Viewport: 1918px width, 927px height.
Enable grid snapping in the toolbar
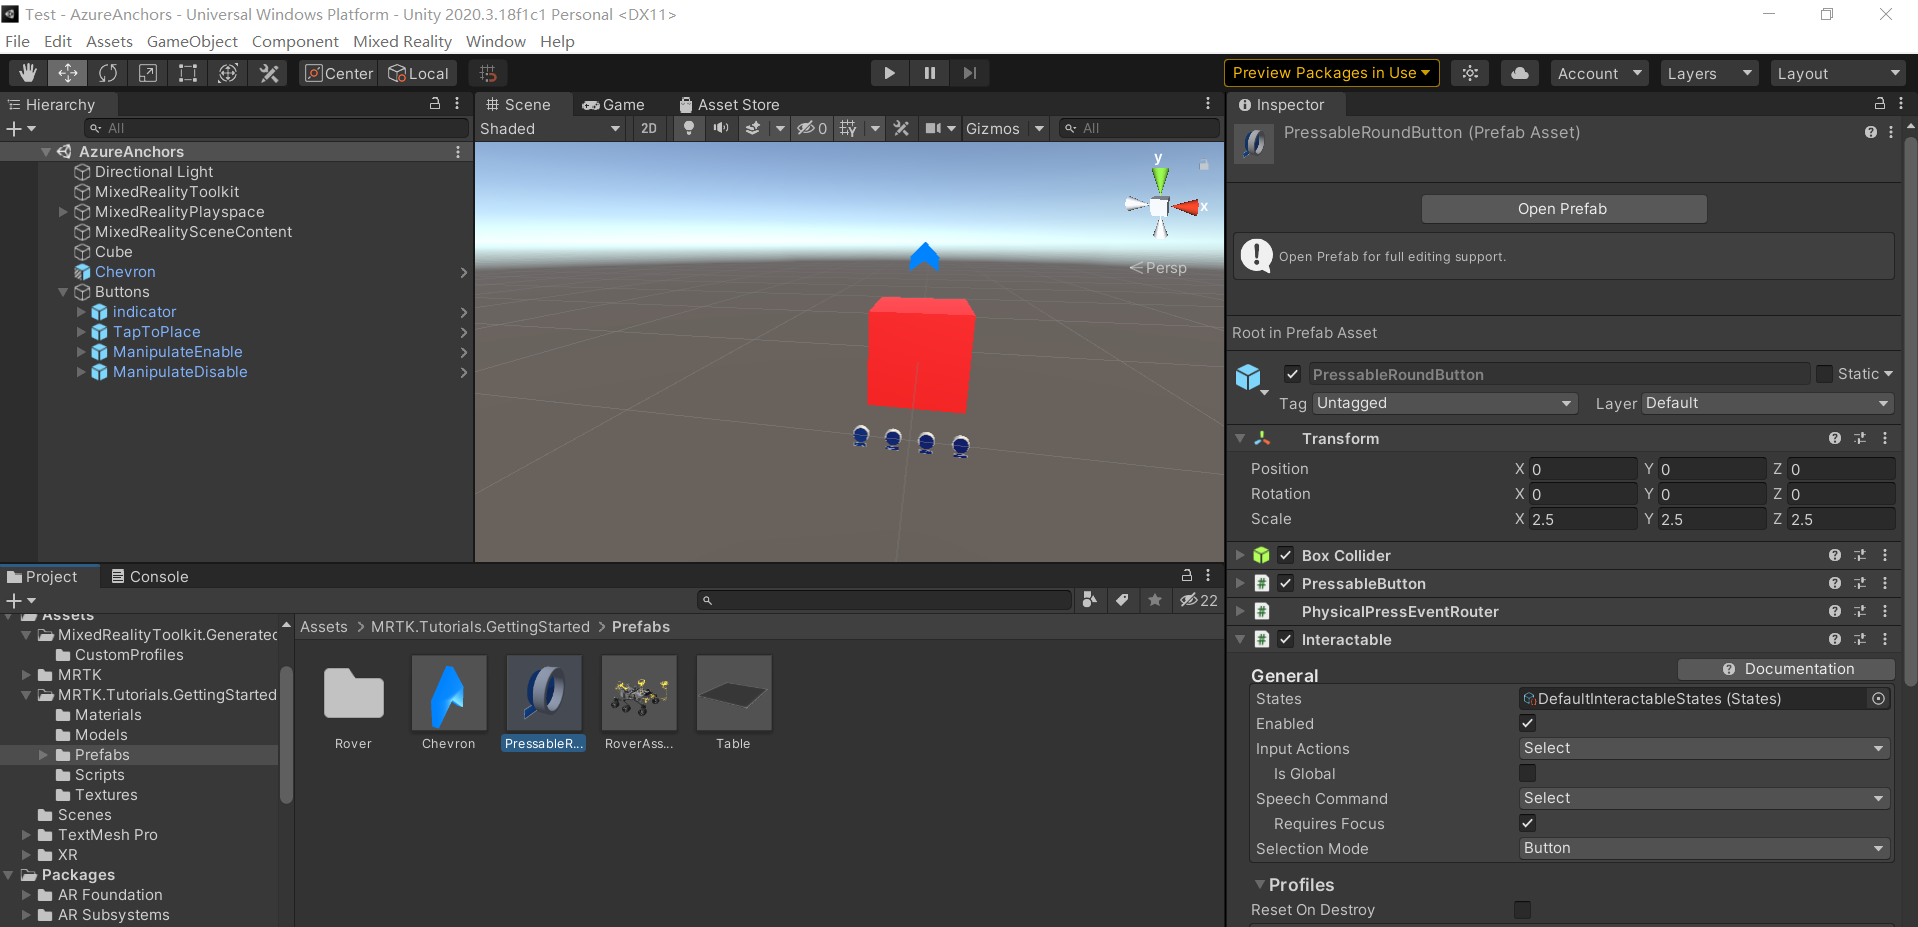[487, 72]
